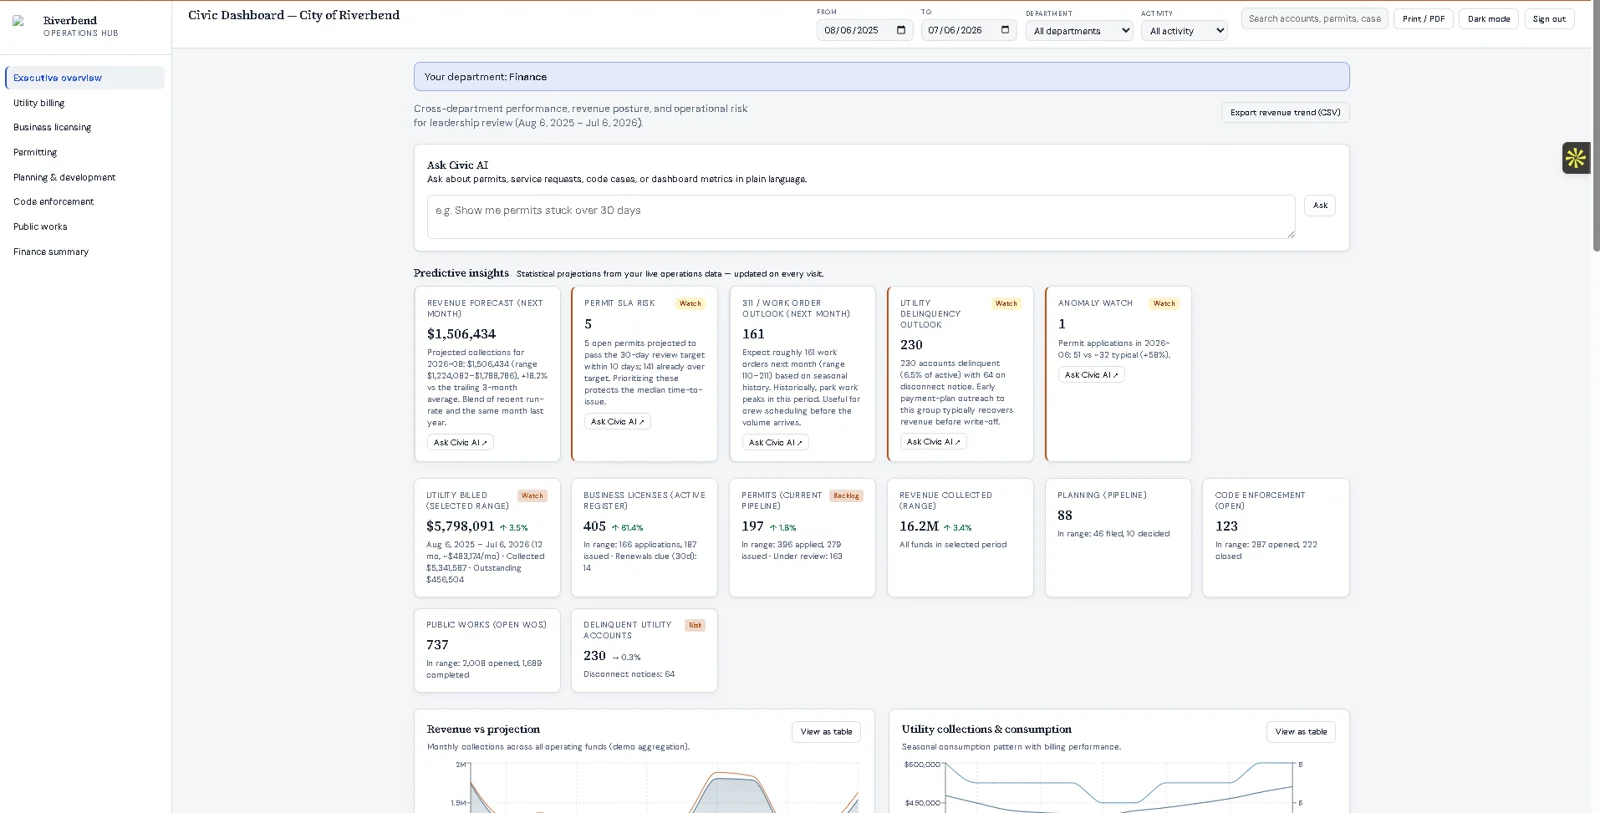Open Finance summary in sidebar
The height and width of the screenshot is (813, 1600).
coord(85,252)
